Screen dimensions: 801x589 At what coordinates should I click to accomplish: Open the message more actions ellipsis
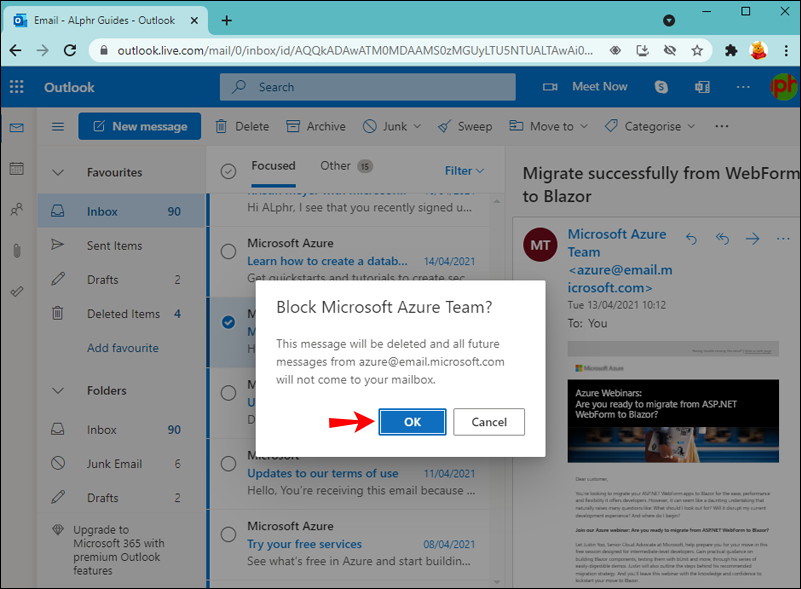point(783,239)
